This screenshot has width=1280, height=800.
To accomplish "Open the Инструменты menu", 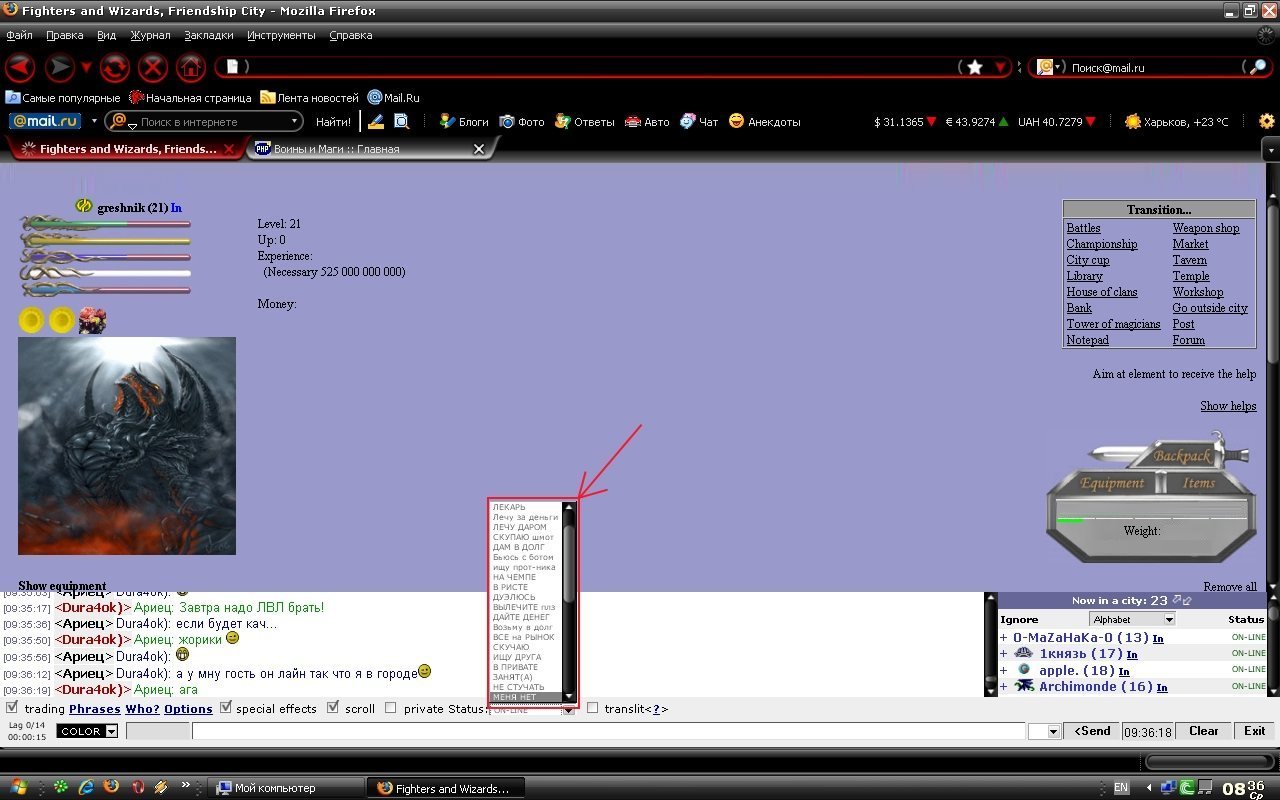I will pos(281,35).
